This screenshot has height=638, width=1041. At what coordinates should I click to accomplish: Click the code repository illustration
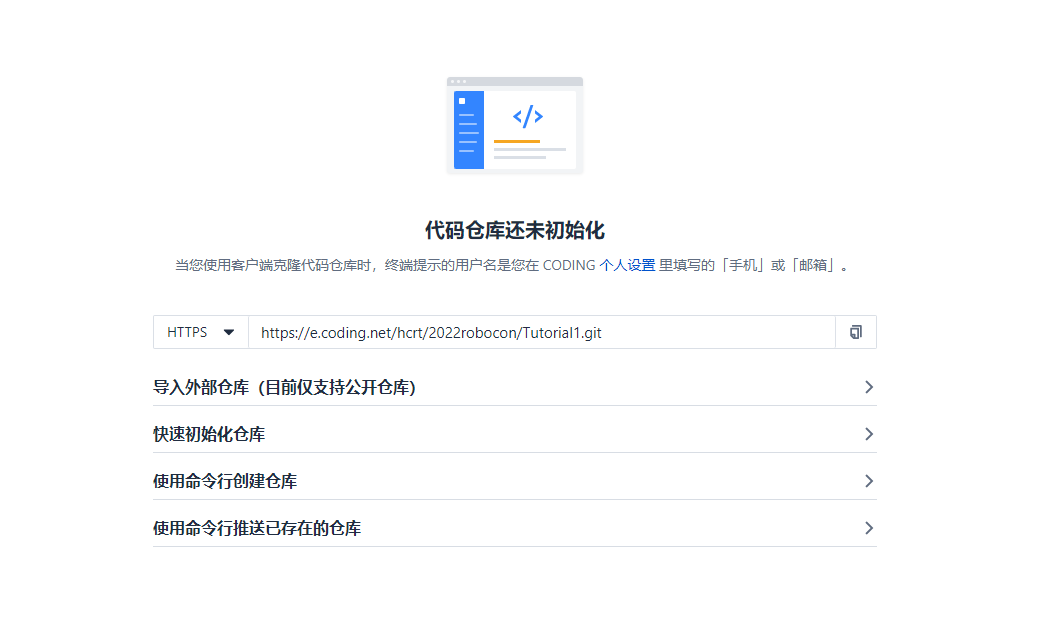tap(514, 126)
